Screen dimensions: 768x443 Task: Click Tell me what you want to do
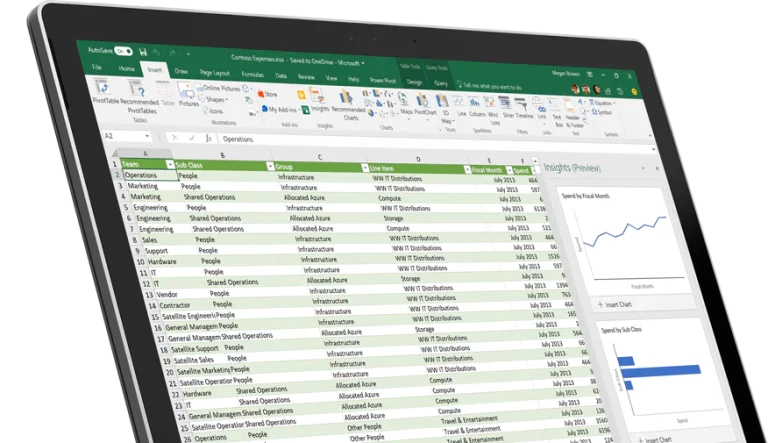coord(488,86)
